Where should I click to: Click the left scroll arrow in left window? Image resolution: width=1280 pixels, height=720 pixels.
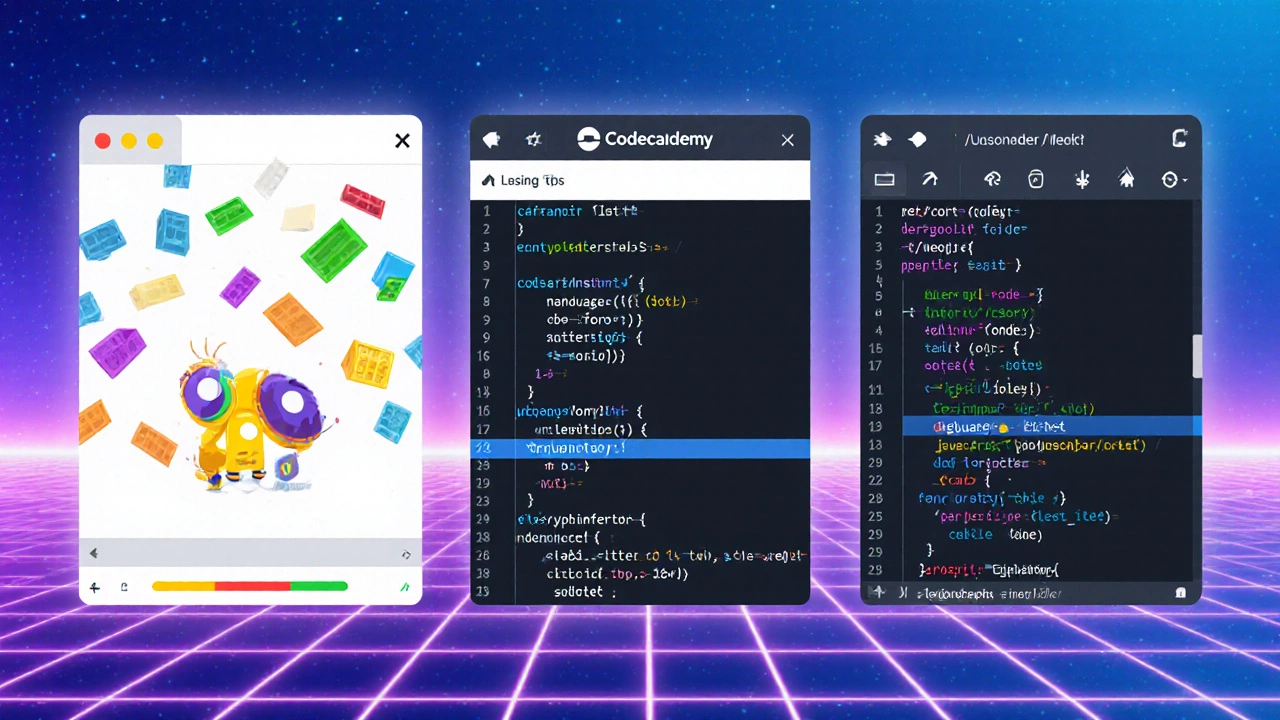pos(94,553)
